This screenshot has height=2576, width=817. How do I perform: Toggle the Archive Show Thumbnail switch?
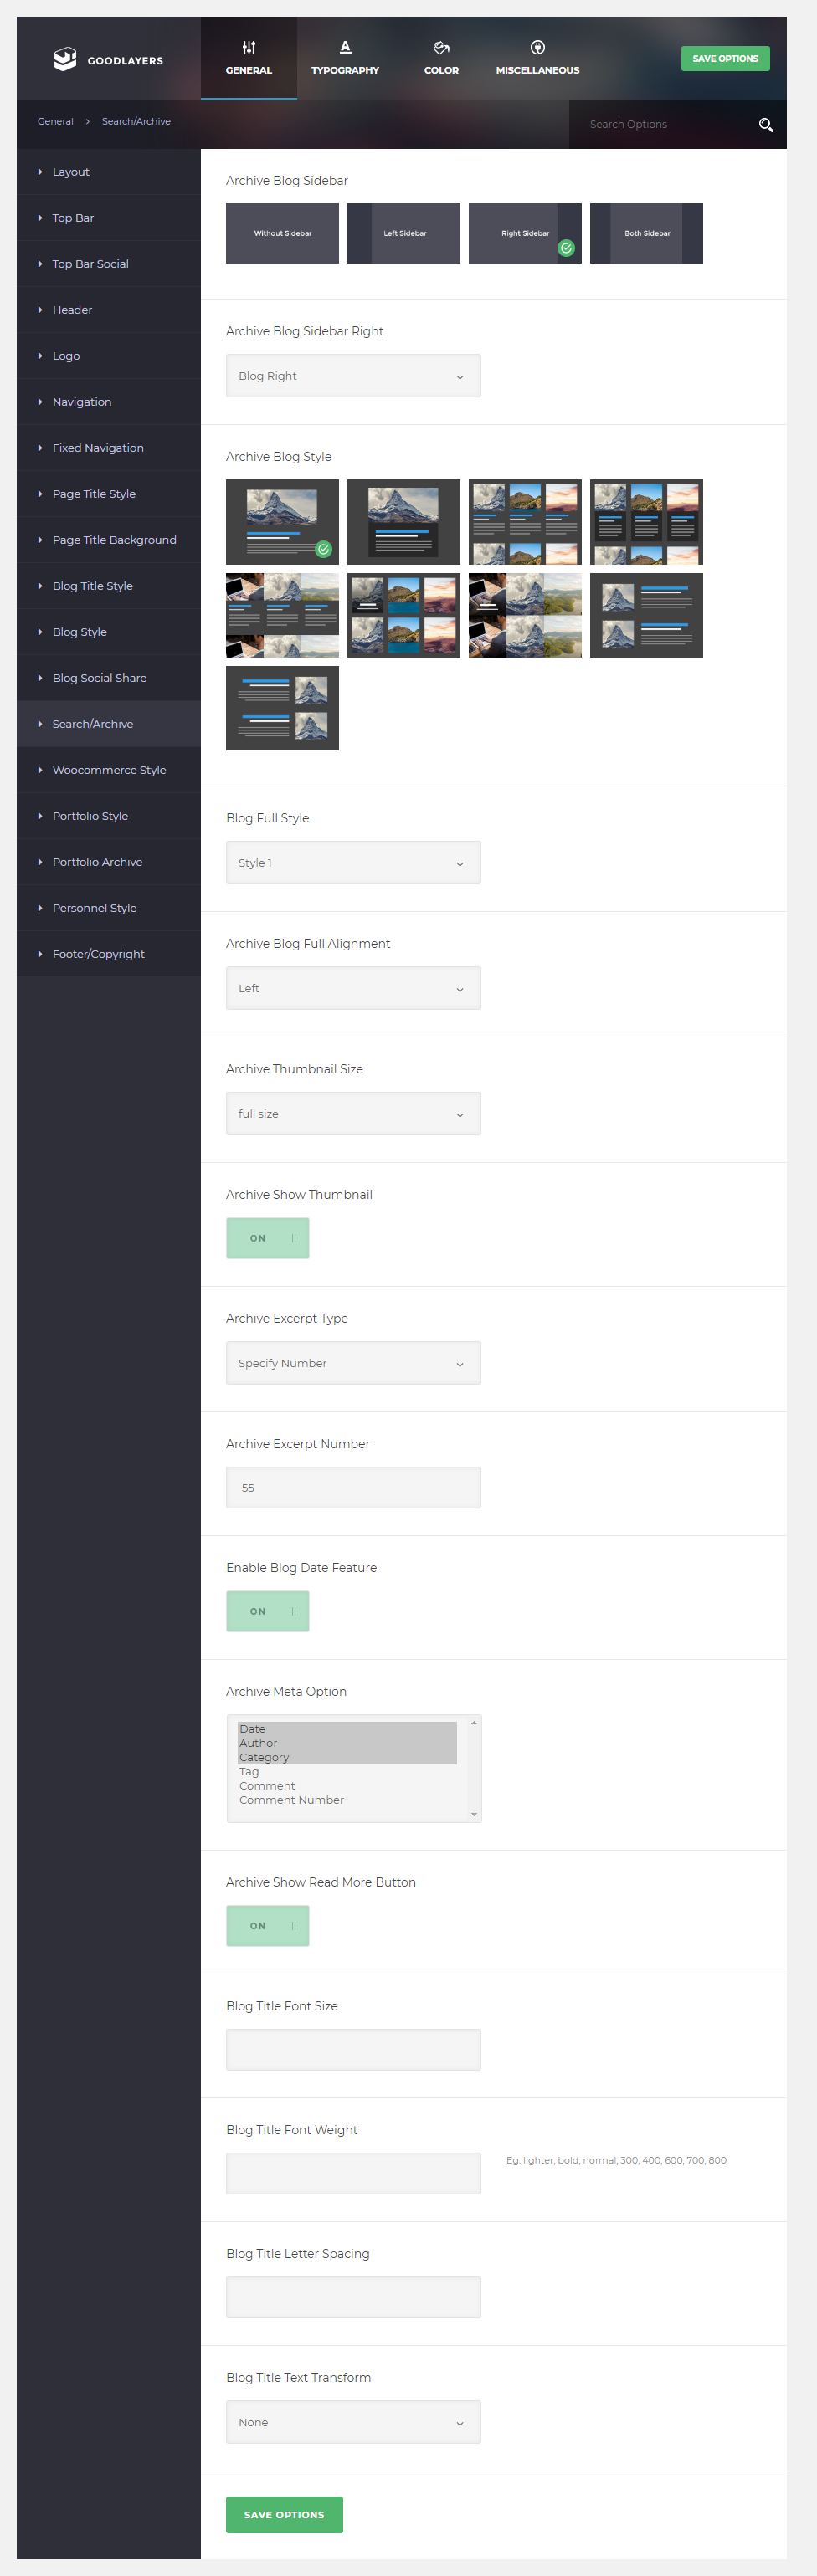(268, 1238)
